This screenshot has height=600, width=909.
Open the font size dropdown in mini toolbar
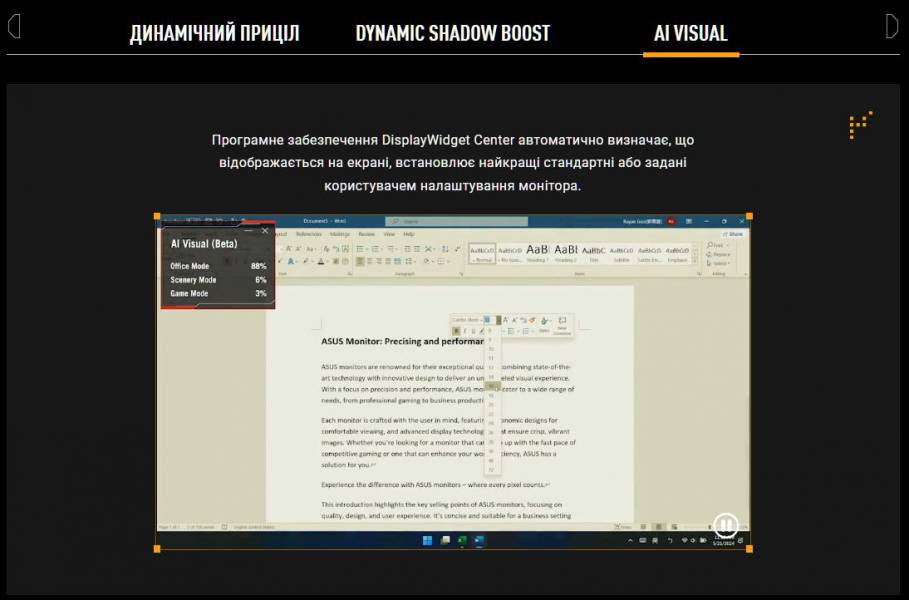488,320
